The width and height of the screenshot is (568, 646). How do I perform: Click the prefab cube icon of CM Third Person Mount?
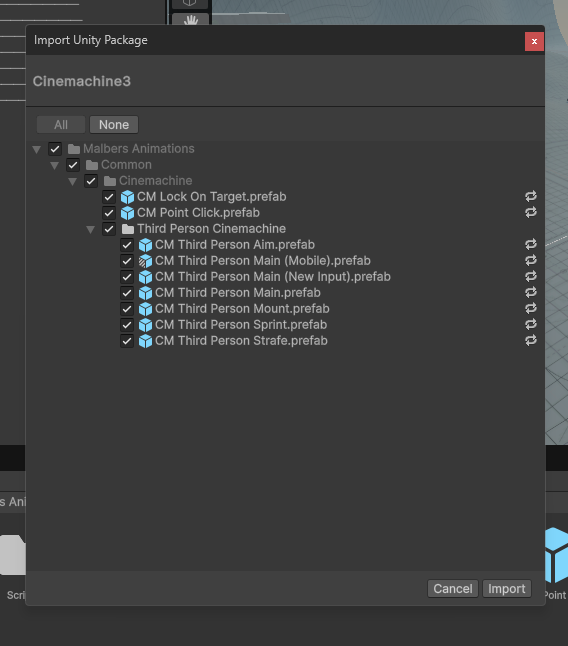145,309
